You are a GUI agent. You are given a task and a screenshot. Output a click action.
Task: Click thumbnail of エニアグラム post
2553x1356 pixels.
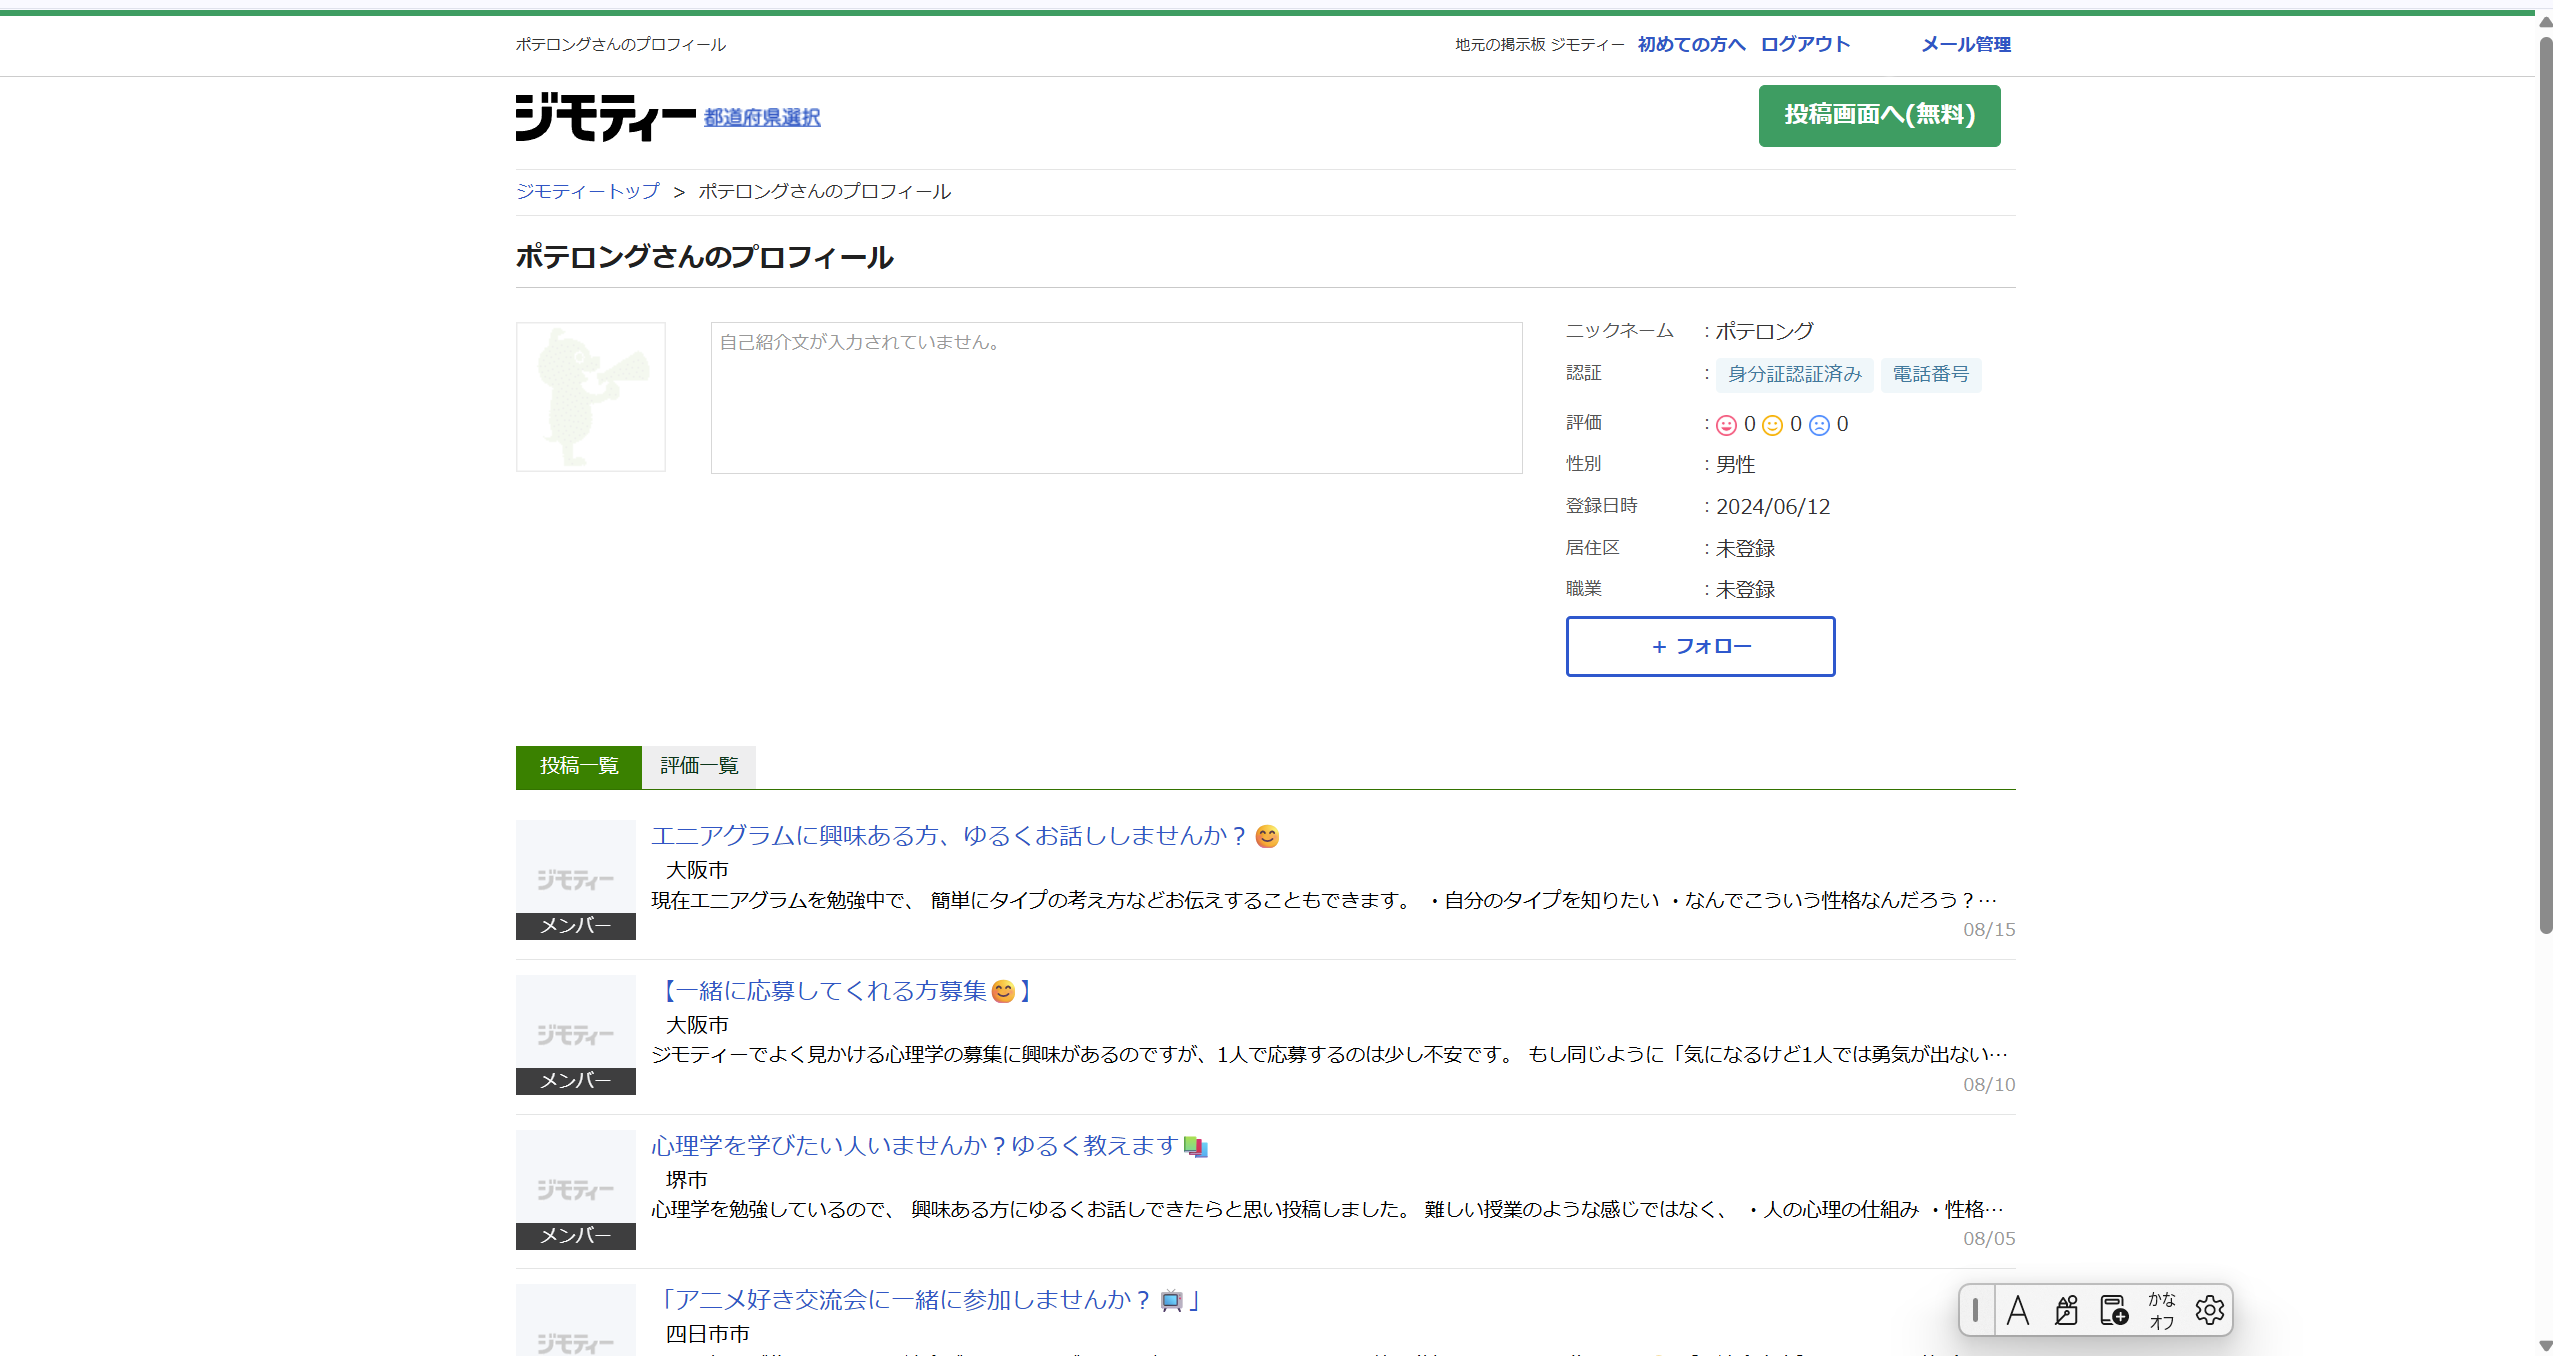pos(576,880)
